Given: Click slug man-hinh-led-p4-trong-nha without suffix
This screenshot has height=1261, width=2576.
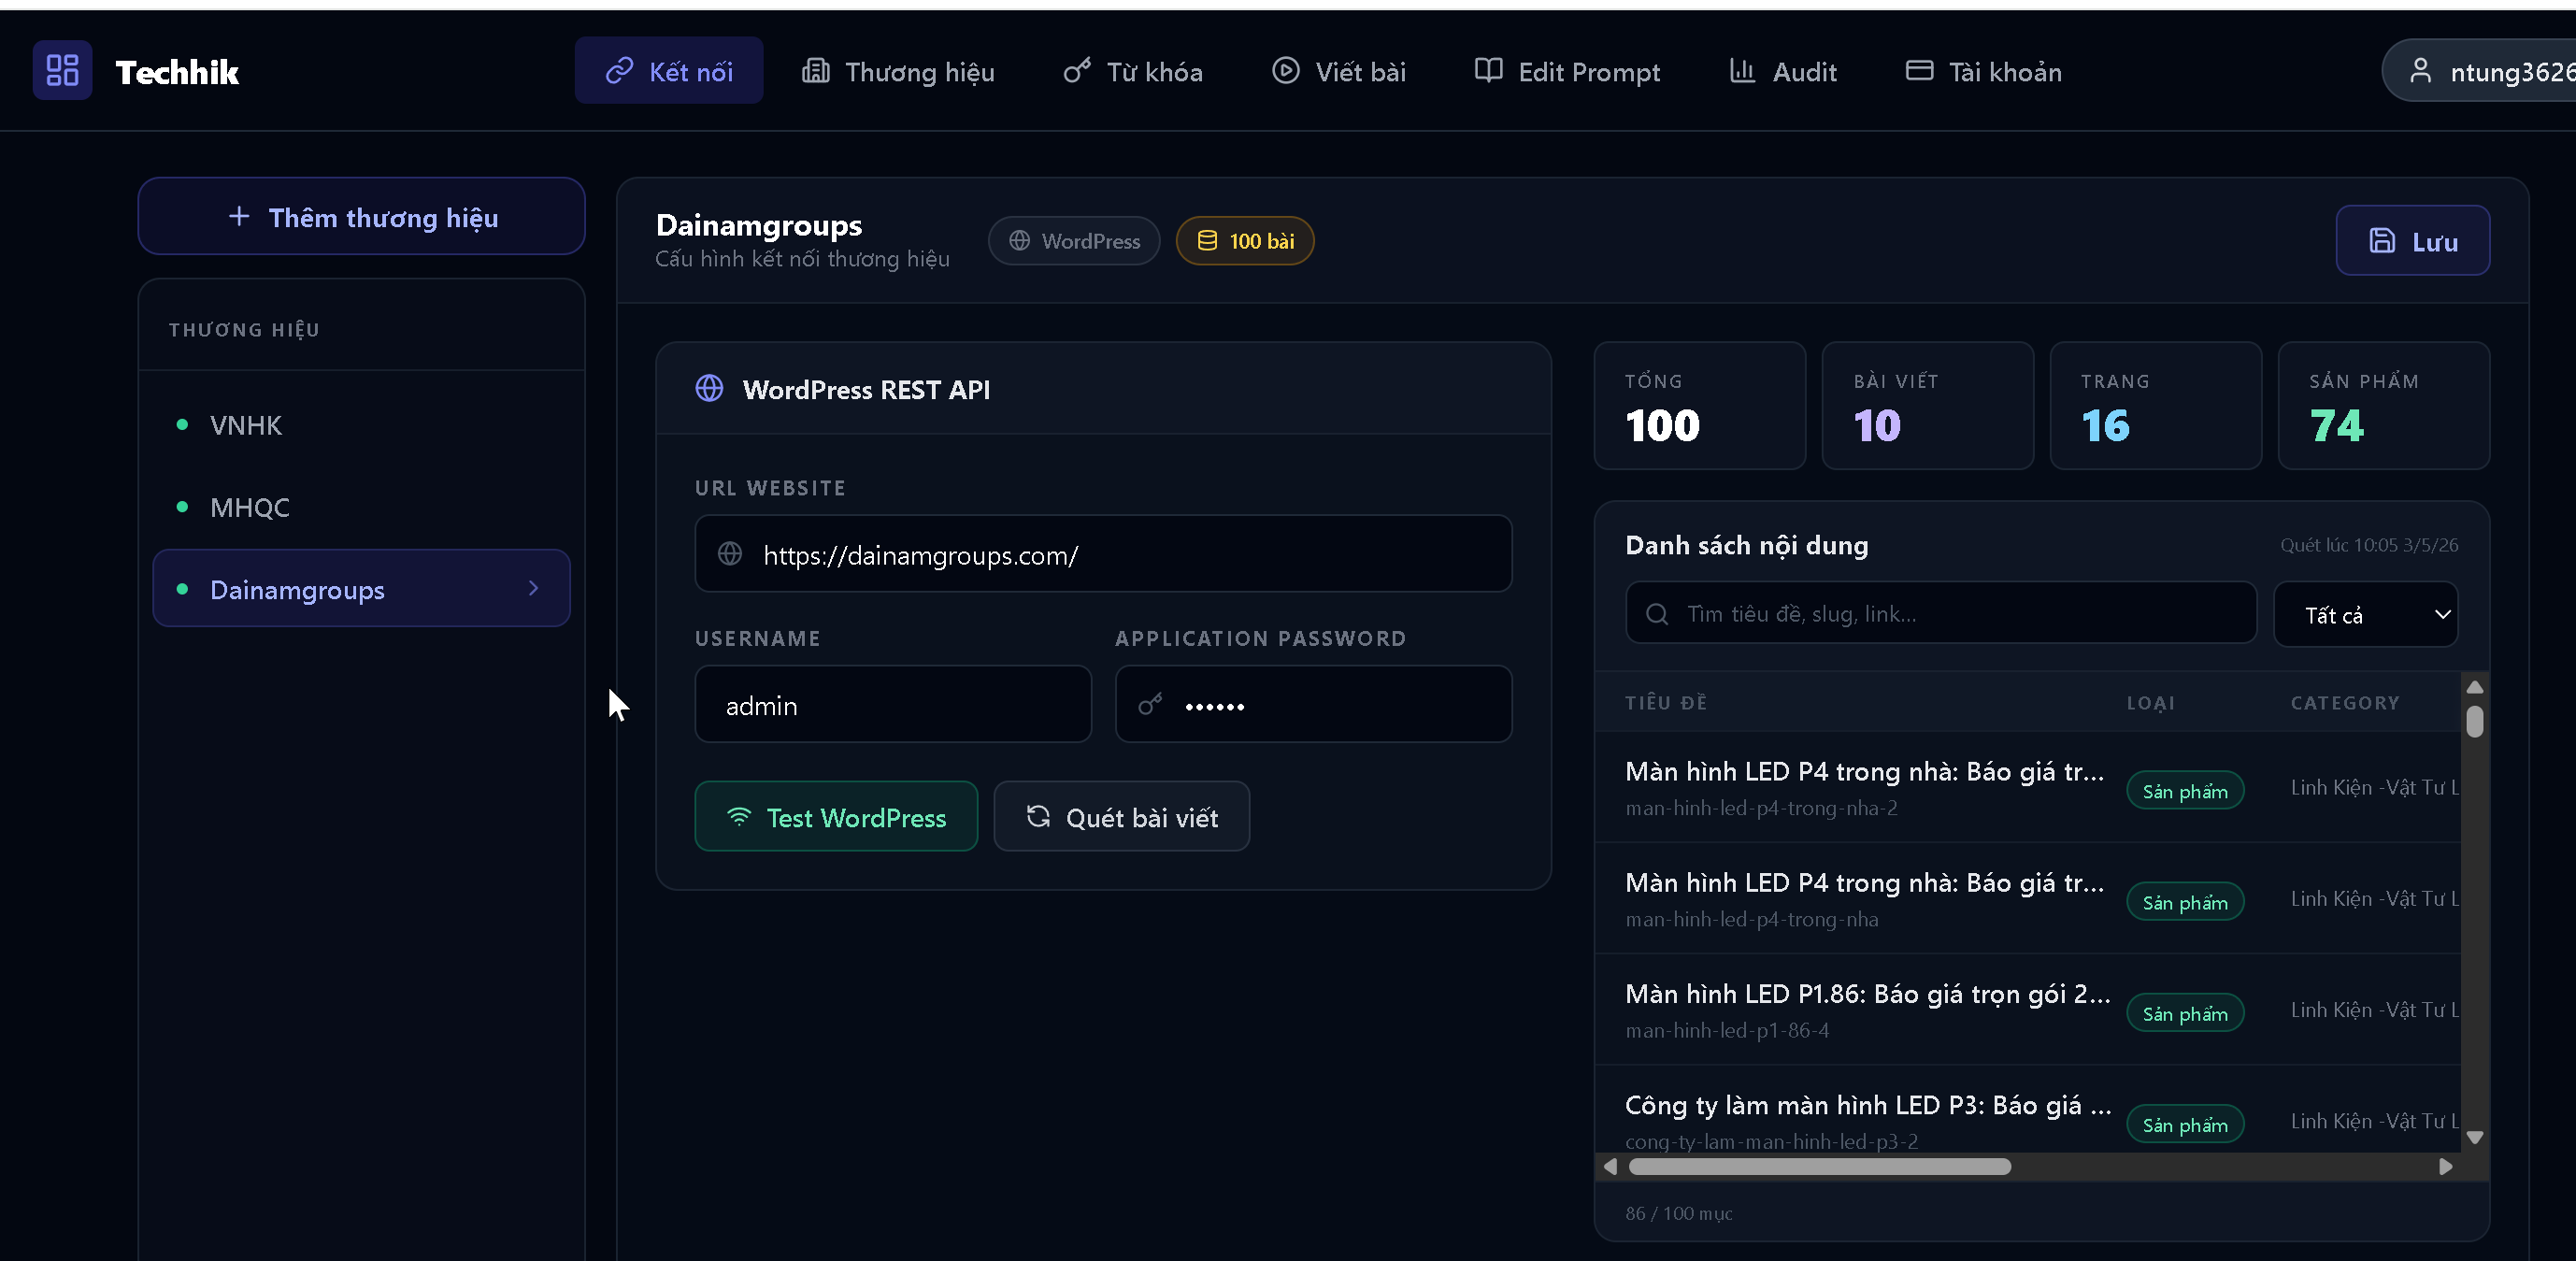Looking at the screenshot, I should pos(1752,919).
